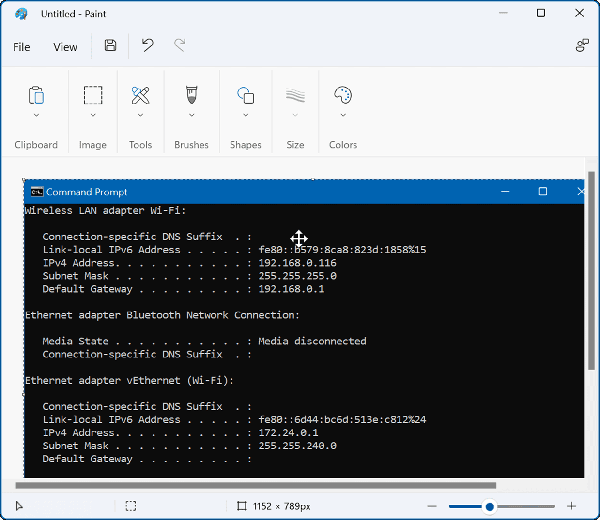This screenshot has height=520, width=600.
Task: Click the pasted Command Prompt maximize icon
Action: pyautogui.click(x=543, y=191)
